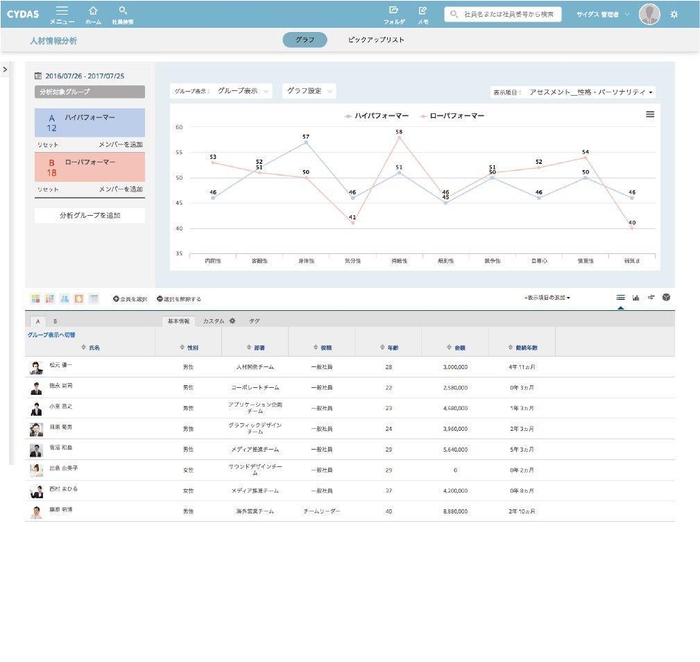
Task: Click the 分析グループを追加 button
Action: click(89, 215)
